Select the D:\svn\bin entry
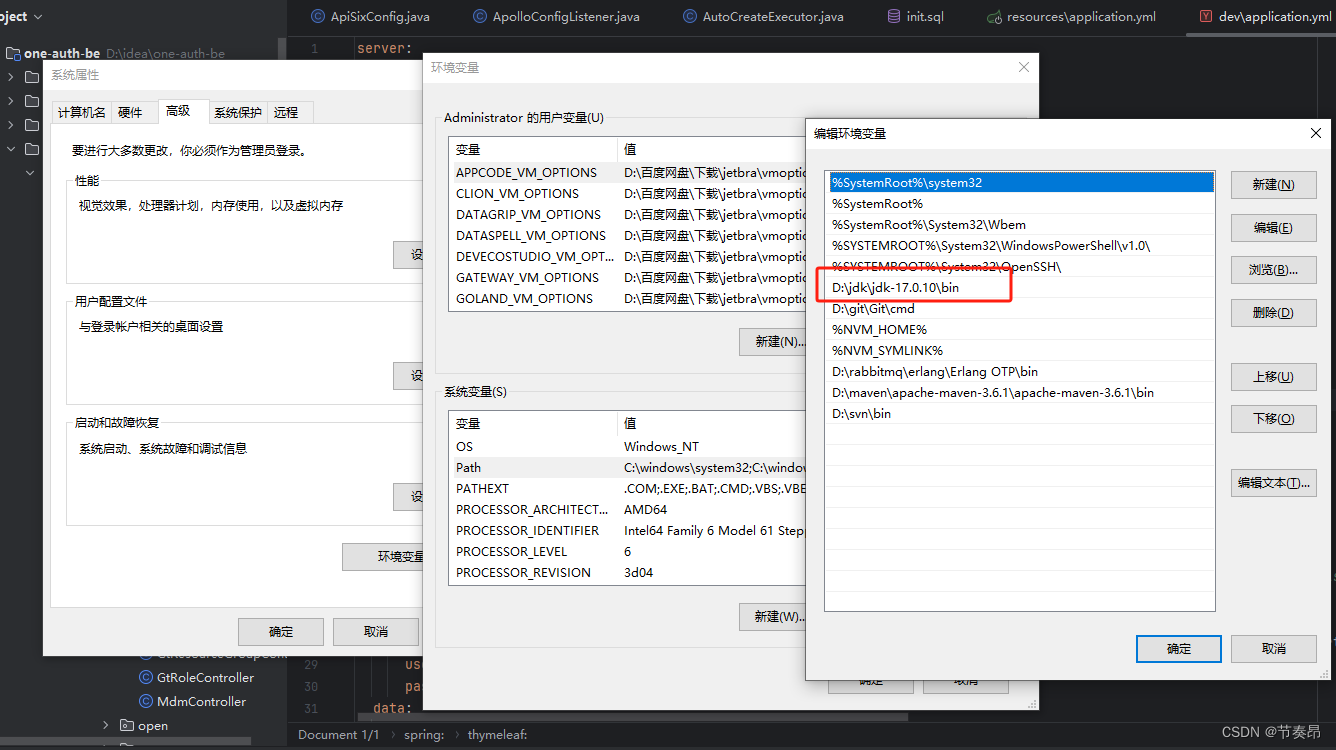Image resolution: width=1336 pixels, height=750 pixels. point(1020,413)
